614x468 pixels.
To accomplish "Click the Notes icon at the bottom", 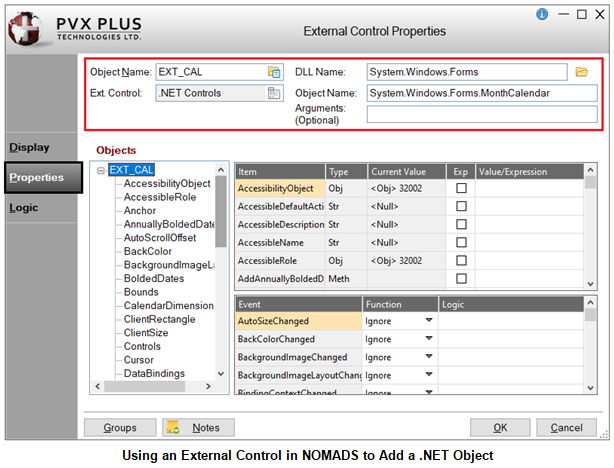I will point(173,428).
